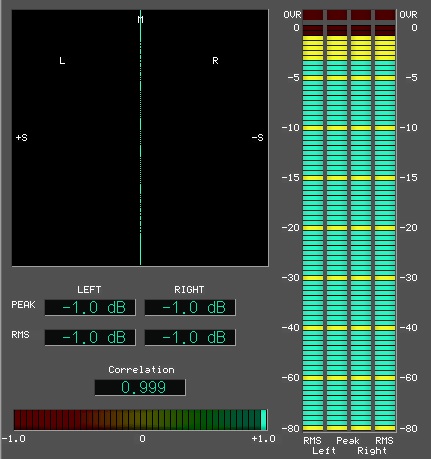The image size is (431, 459).
Task: Click the right channel RMS value readout
Action: pyautogui.click(x=190, y=337)
